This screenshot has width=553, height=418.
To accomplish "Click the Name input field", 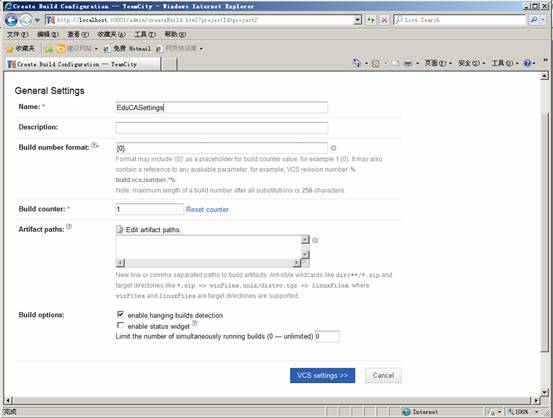I will pyautogui.click(x=221, y=108).
